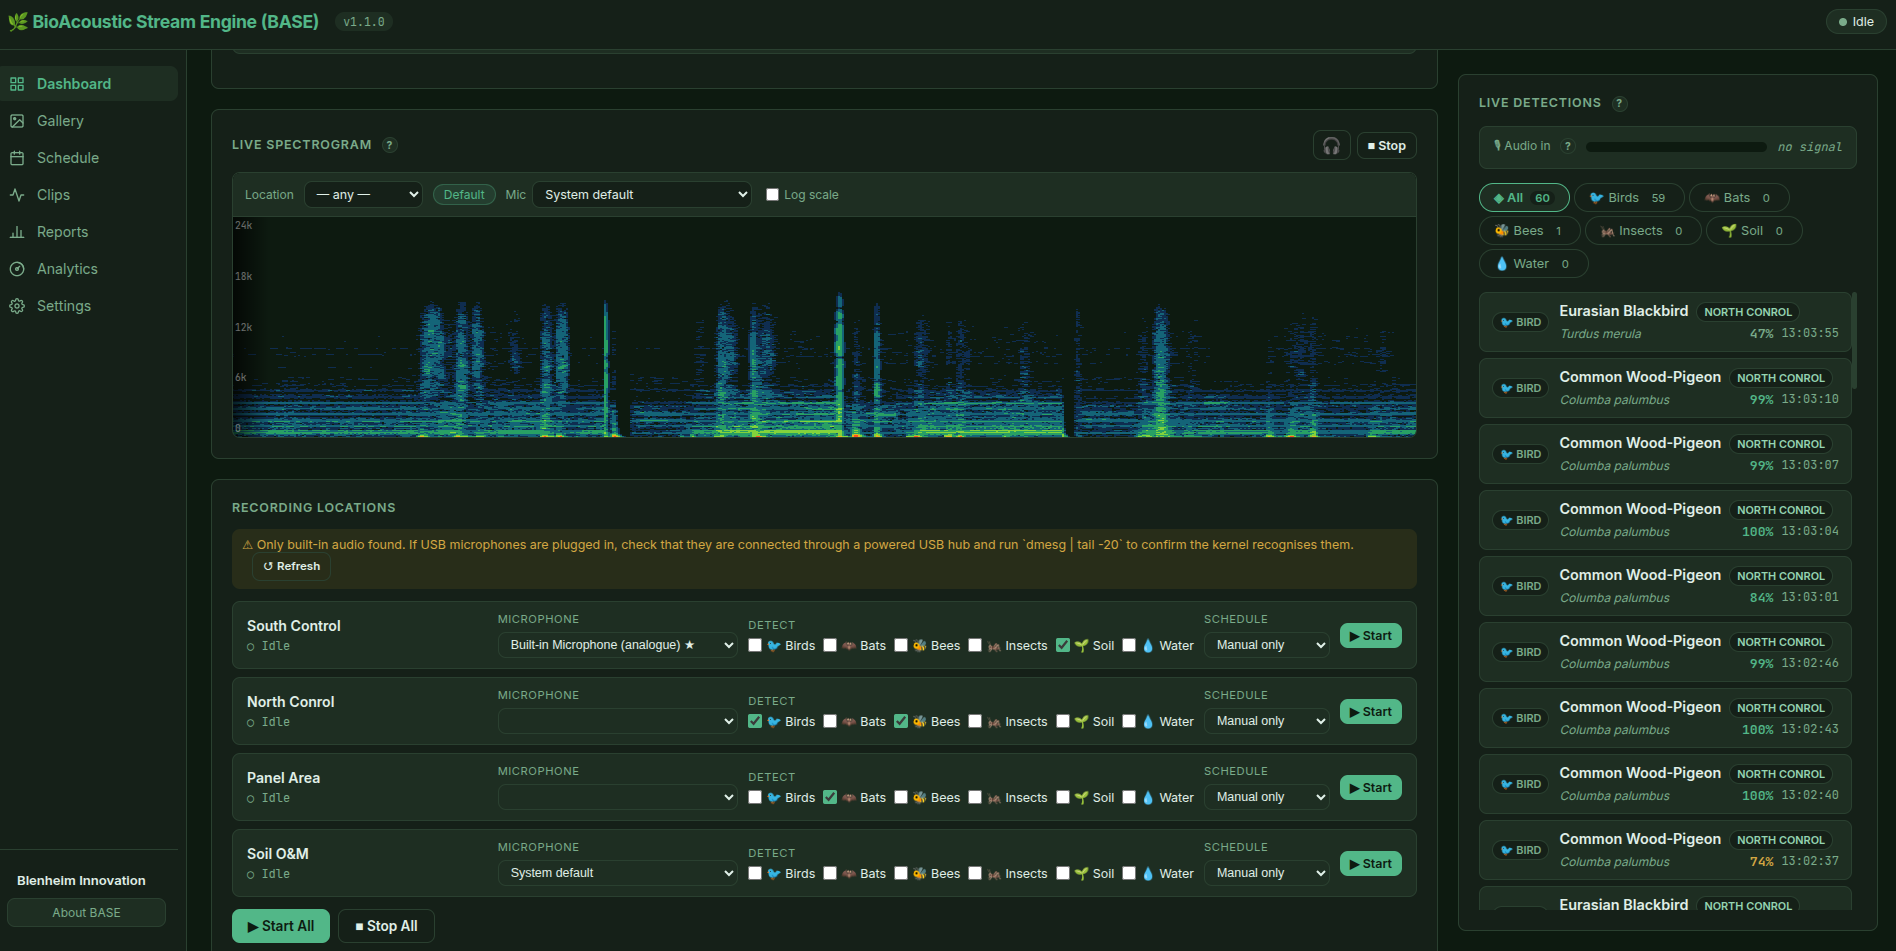Filter detections by Birds 59
Viewport: 1896px width, 951px height.
coord(1628,198)
